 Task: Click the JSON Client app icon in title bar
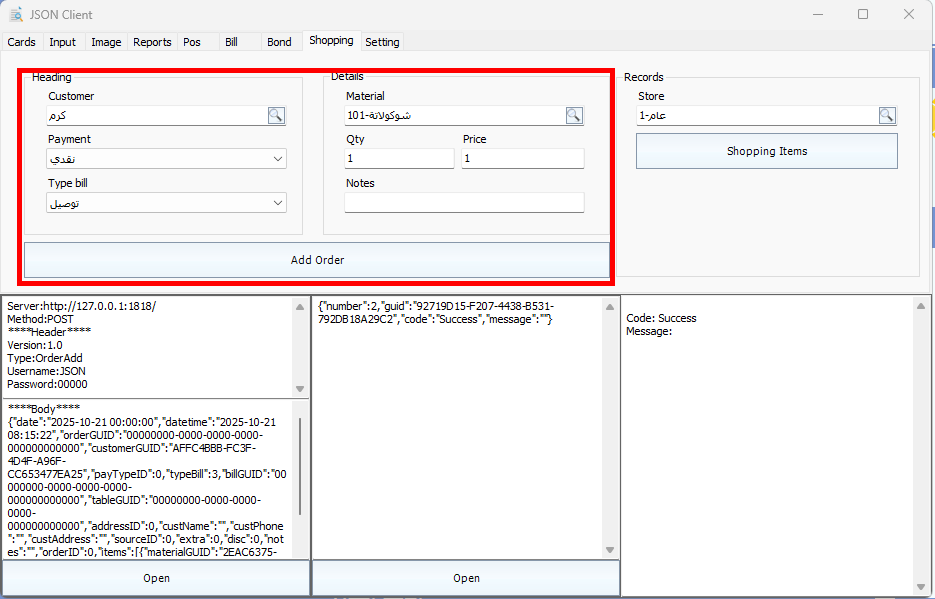(16, 15)
